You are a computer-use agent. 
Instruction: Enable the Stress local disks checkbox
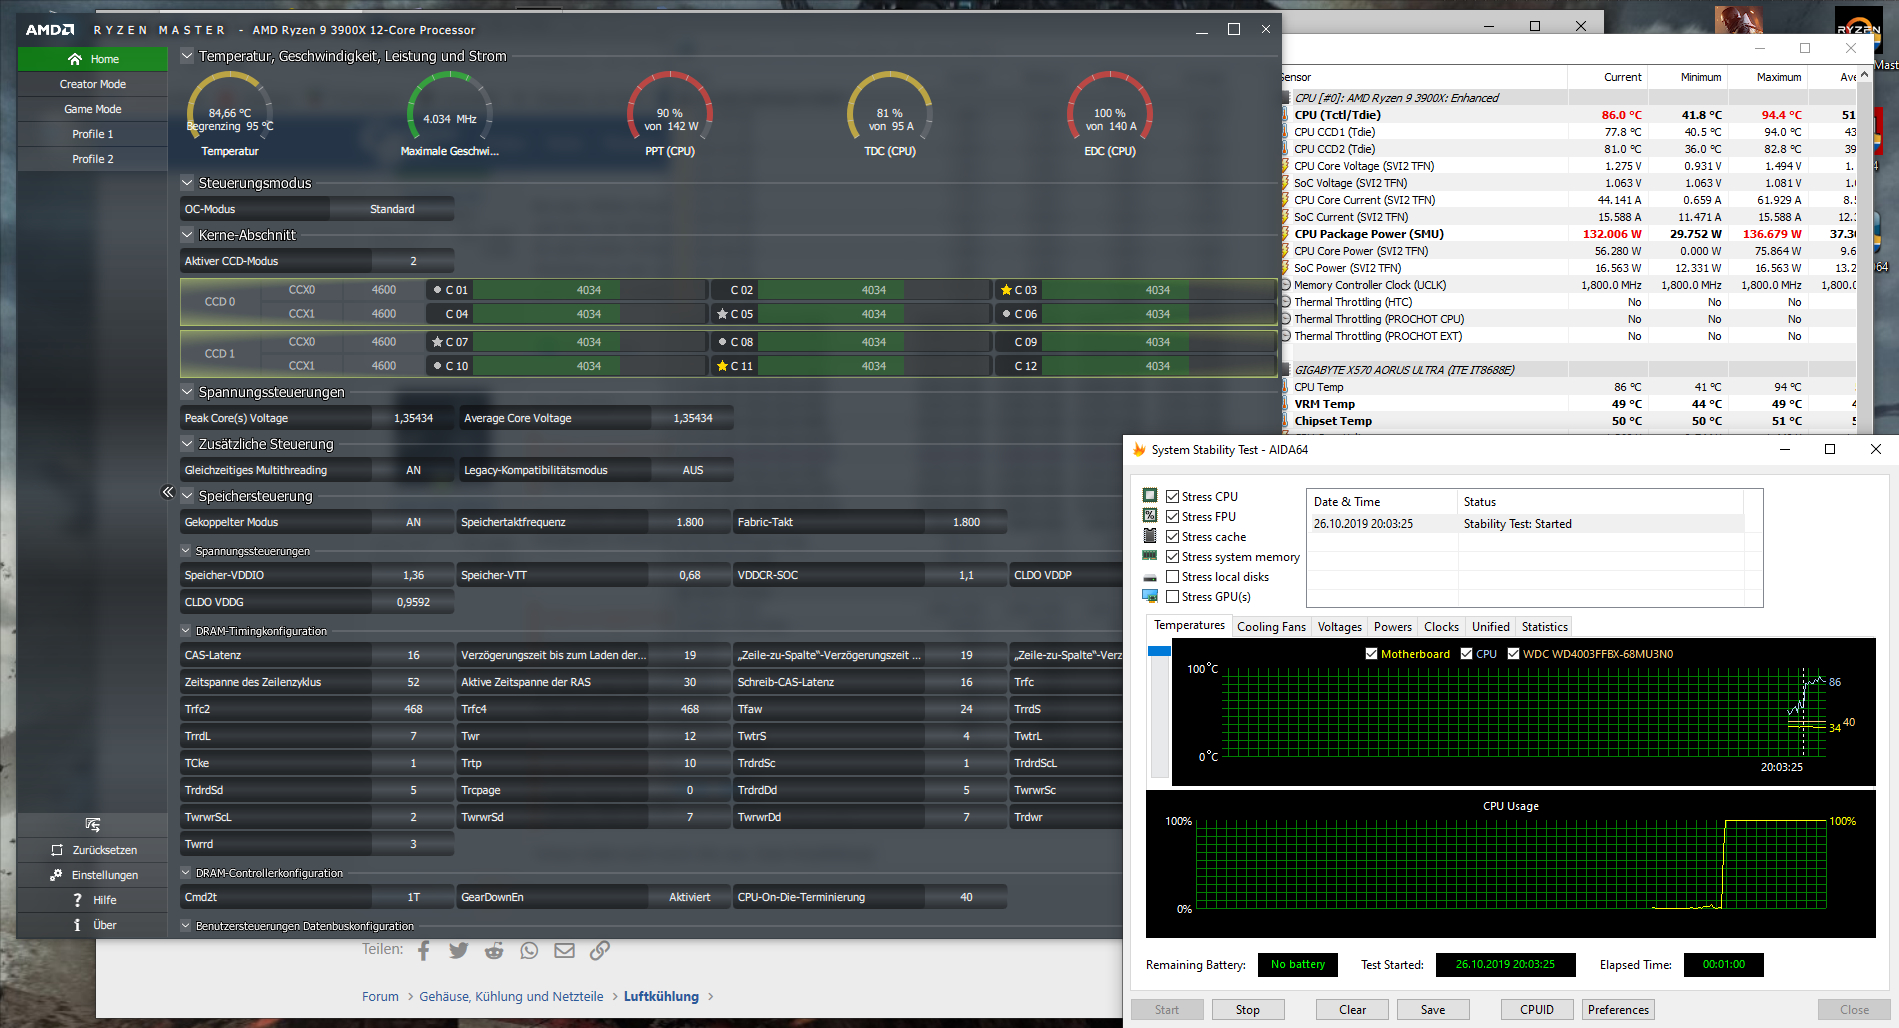(x=1173, y=576)
